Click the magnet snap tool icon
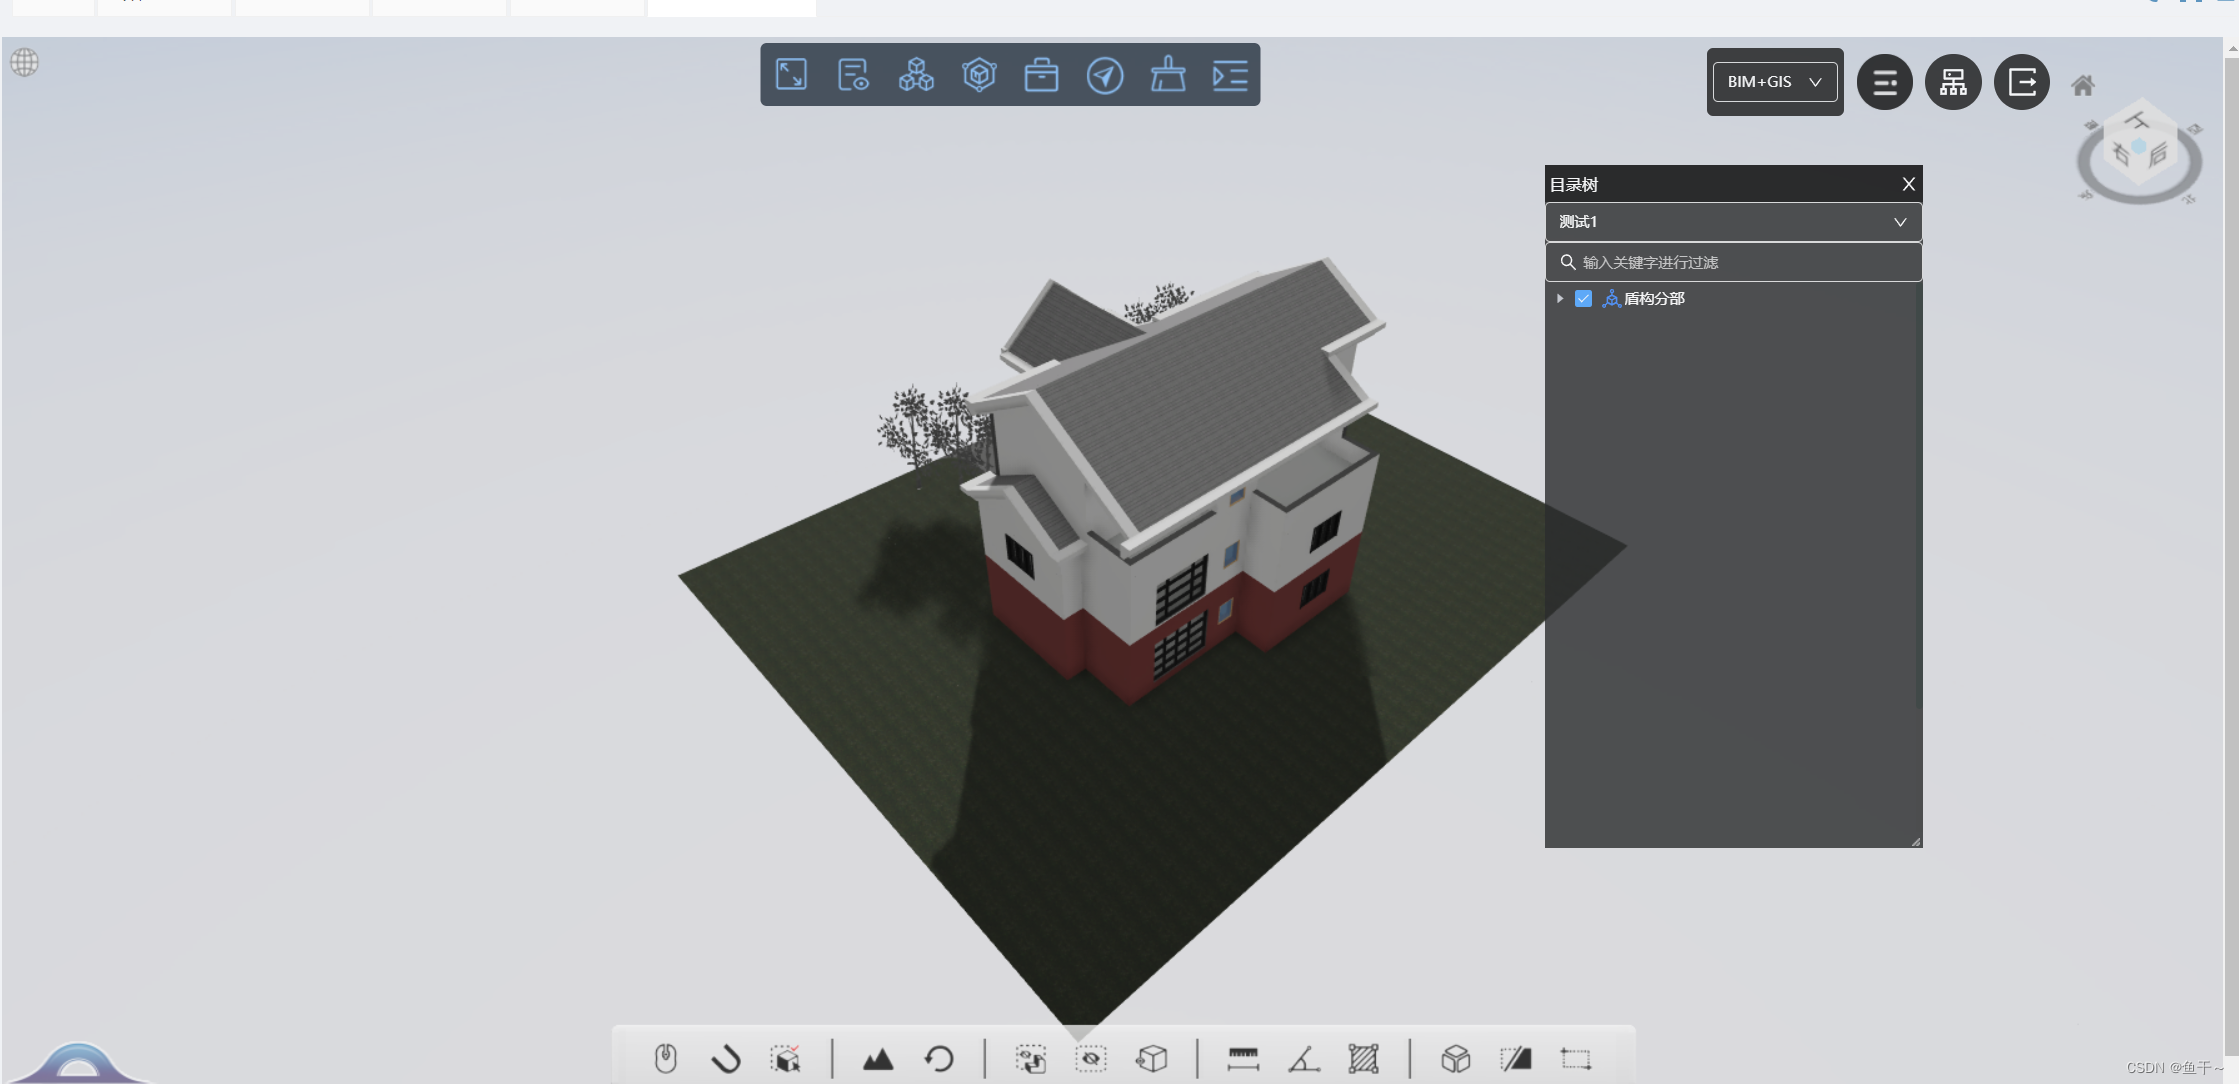Viewport: 2239px width, 1084px height. 726,1058
